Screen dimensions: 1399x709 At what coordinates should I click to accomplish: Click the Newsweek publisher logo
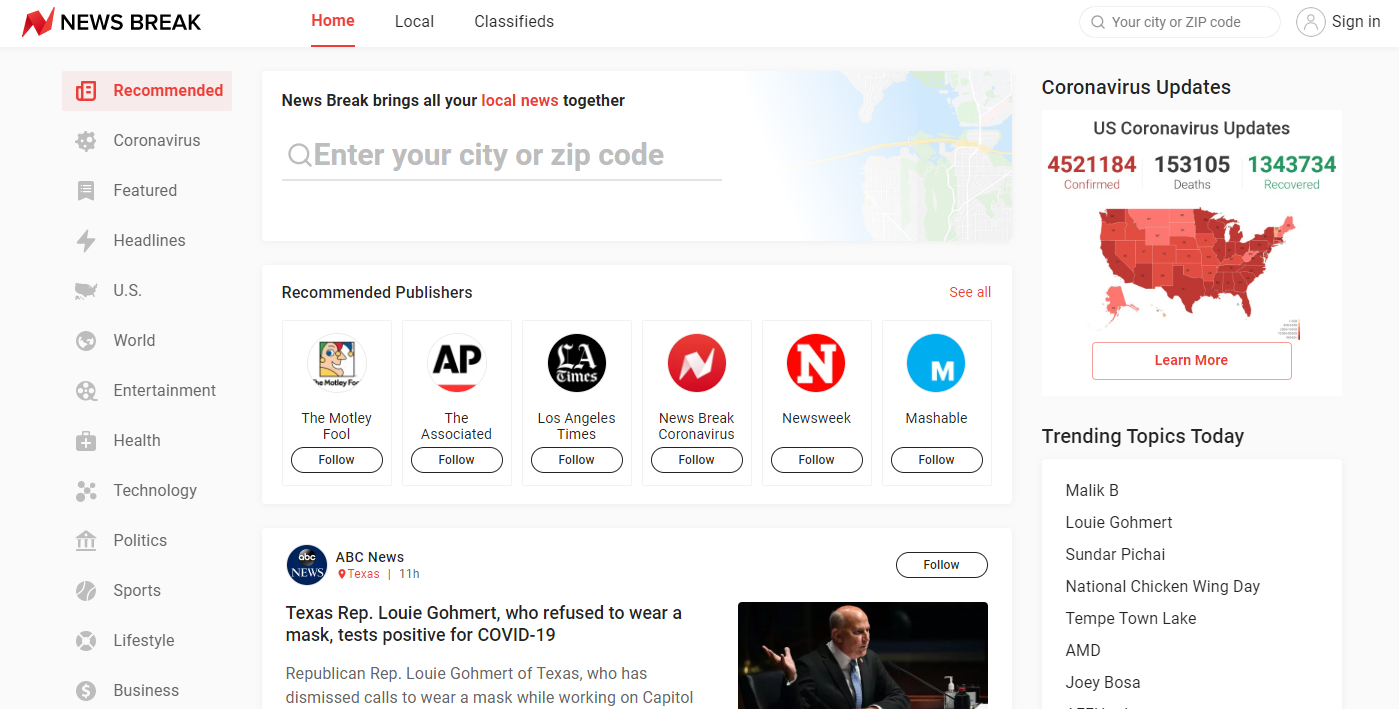coord(817,363)
